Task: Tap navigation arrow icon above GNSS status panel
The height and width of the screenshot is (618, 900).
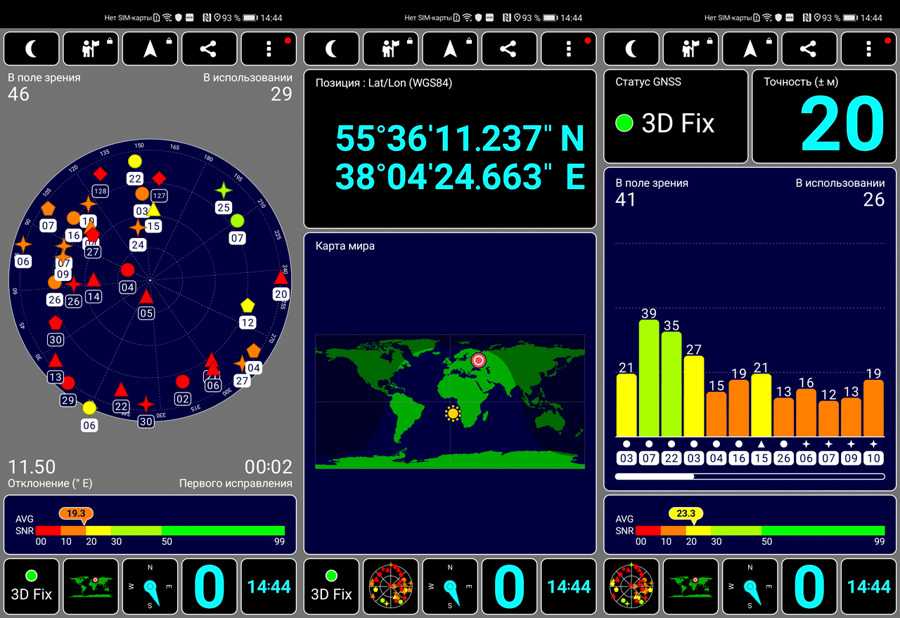Action: [x=749, y=48]
